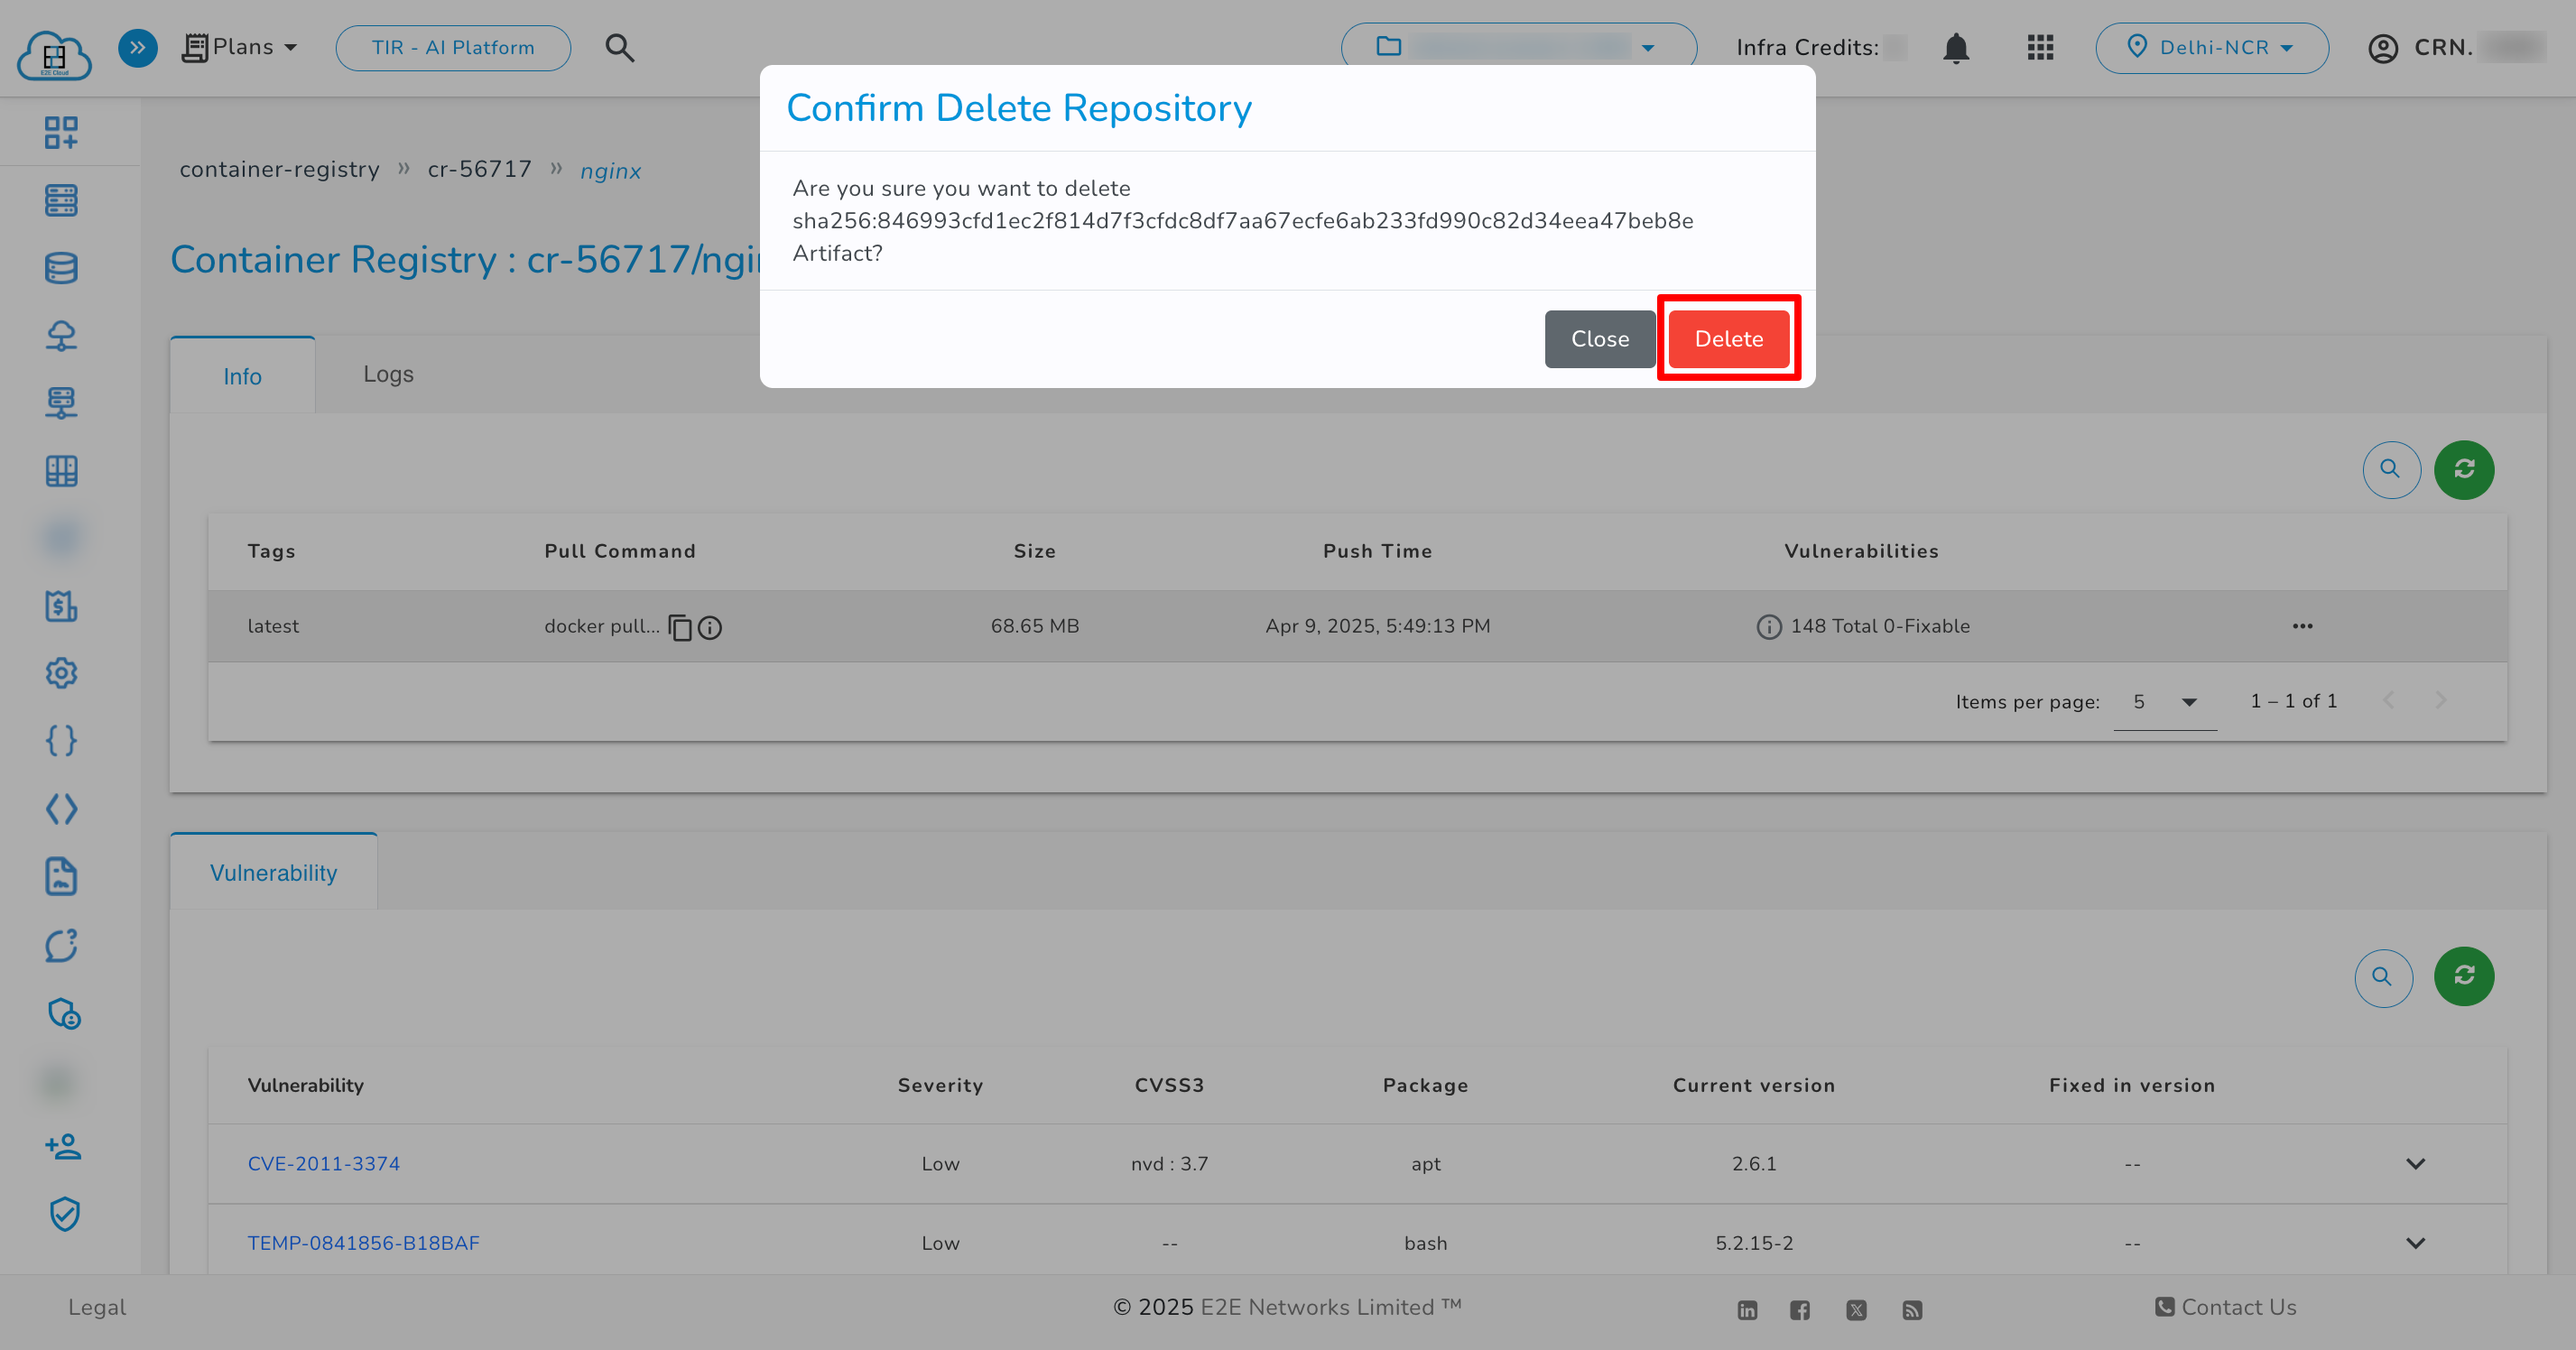Open the three-dot actions menu for latest tag
This screenshot has width=2576, height=1350.
[2303, 626]
